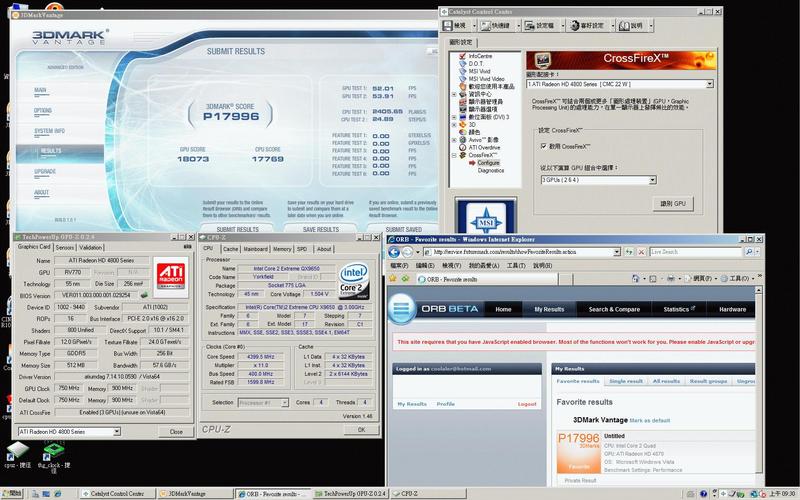The width and height of the screenshot is (800, 500).
Task: Click the Show Desktop quick launch icon
Action: (x=46, y=494)
